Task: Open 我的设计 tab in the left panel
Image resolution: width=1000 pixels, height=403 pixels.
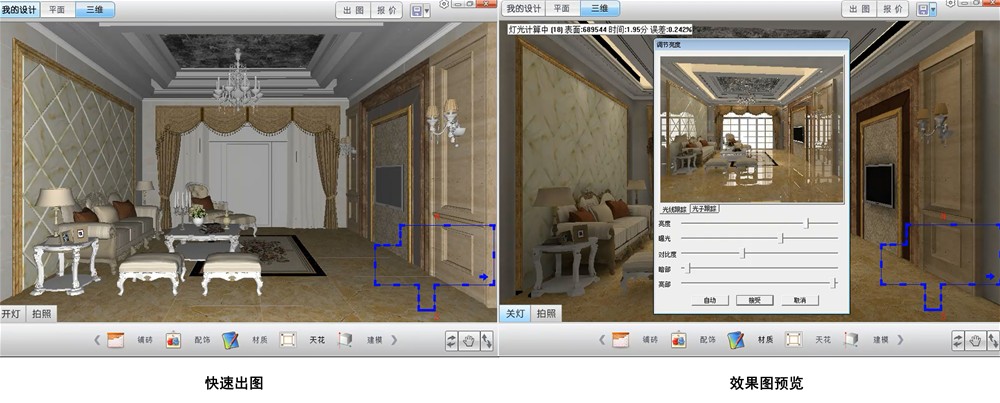Action: 18,9
